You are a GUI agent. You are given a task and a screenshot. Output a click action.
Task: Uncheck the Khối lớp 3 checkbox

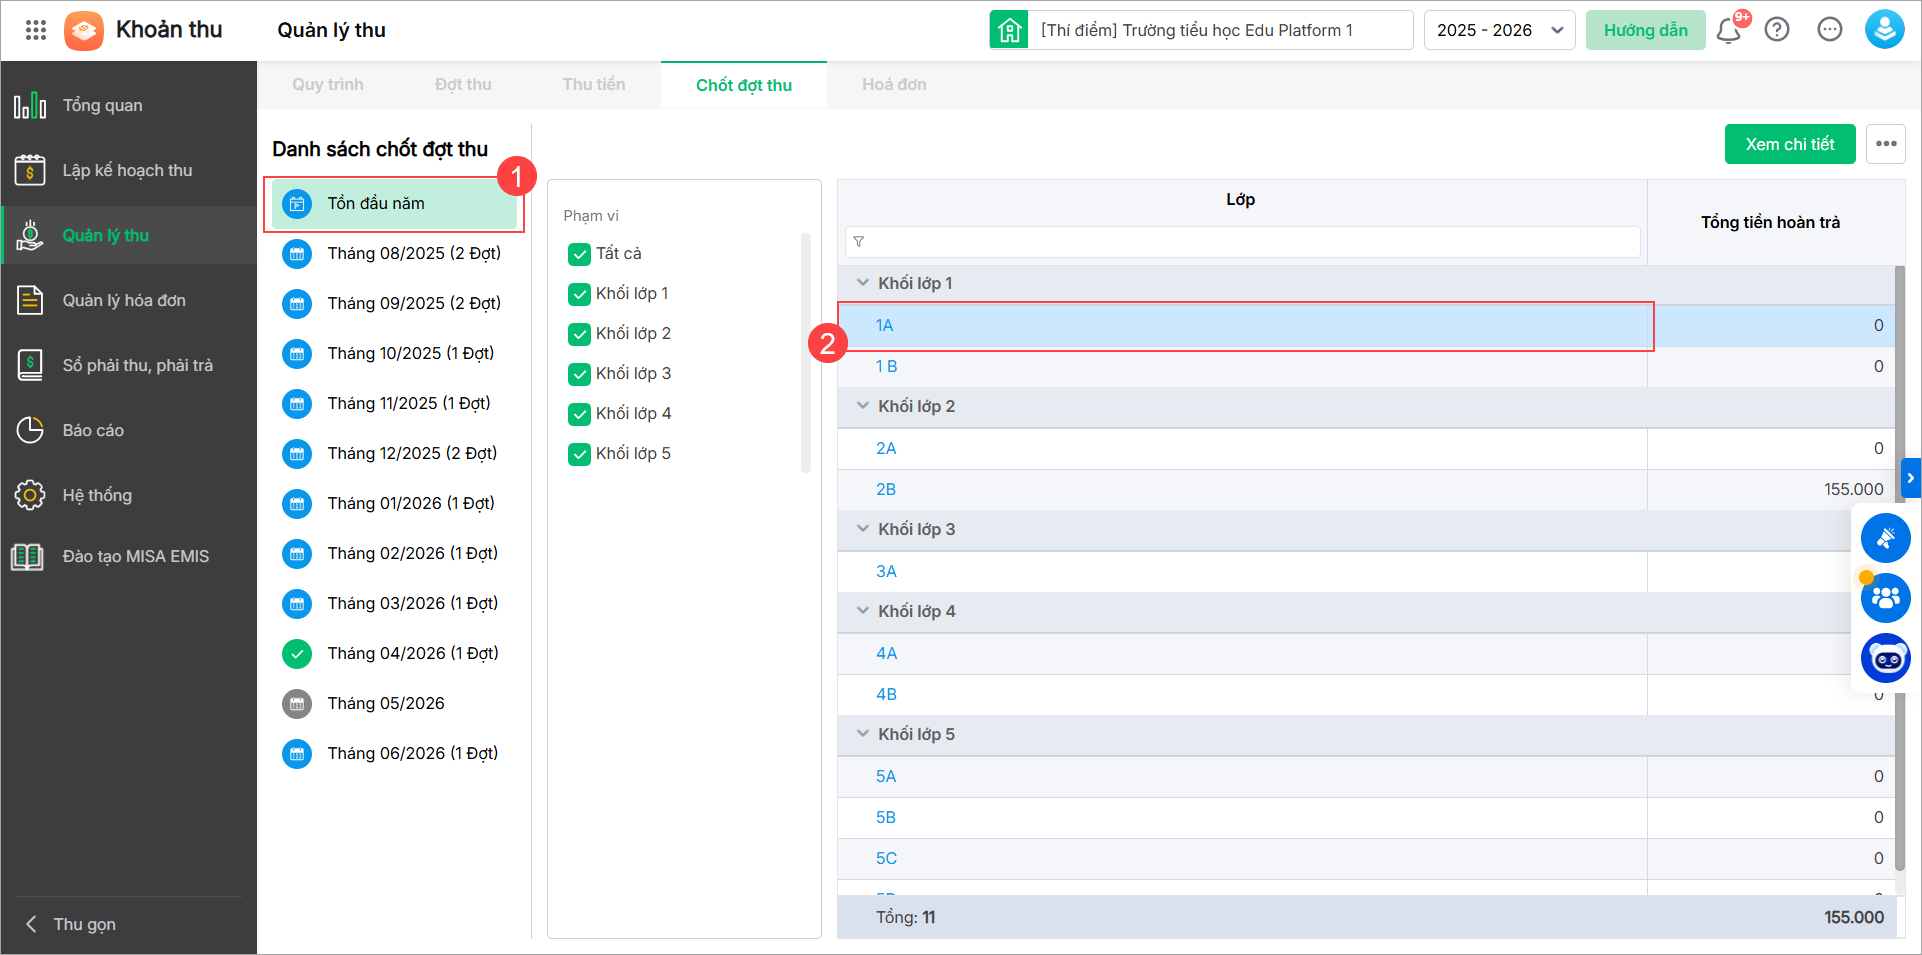coord(579,374)
